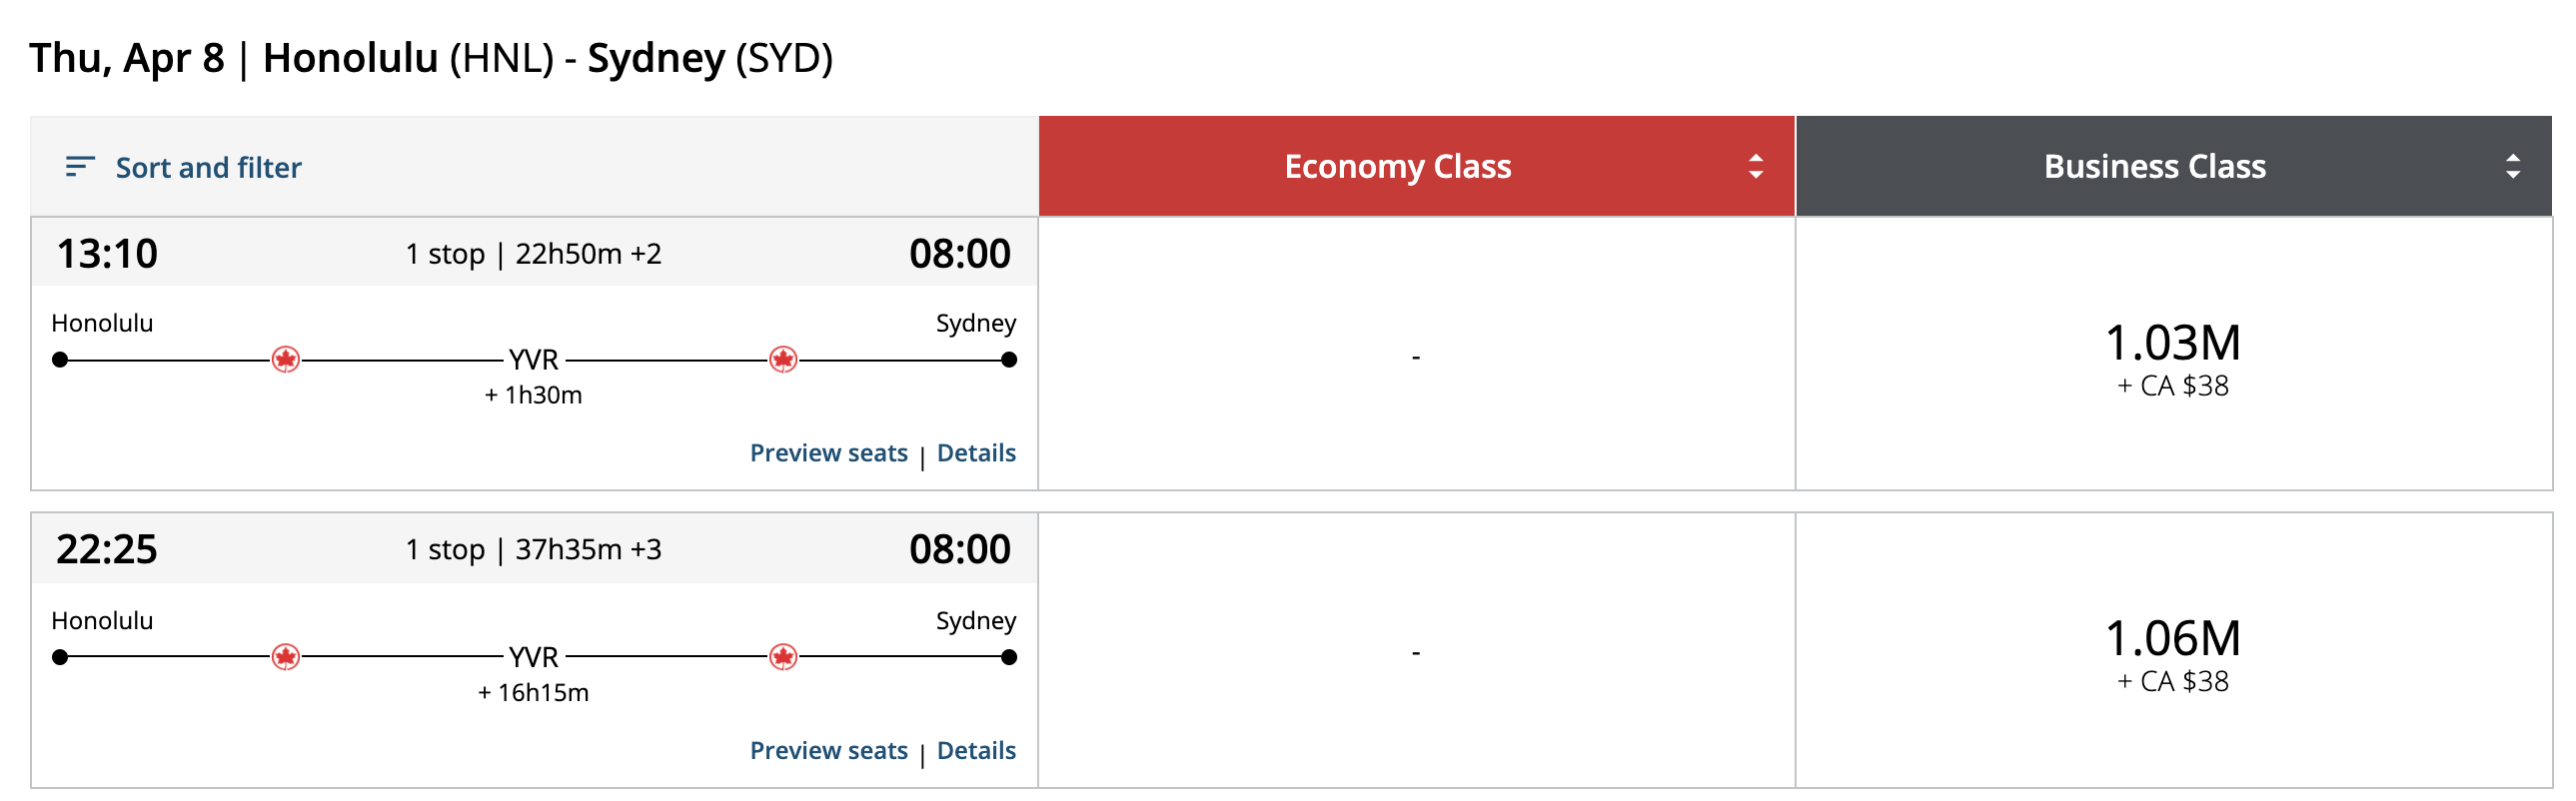Click the Sort and filter lines icon
Screen dimensions: 2576x801
(x=80, y=167)
